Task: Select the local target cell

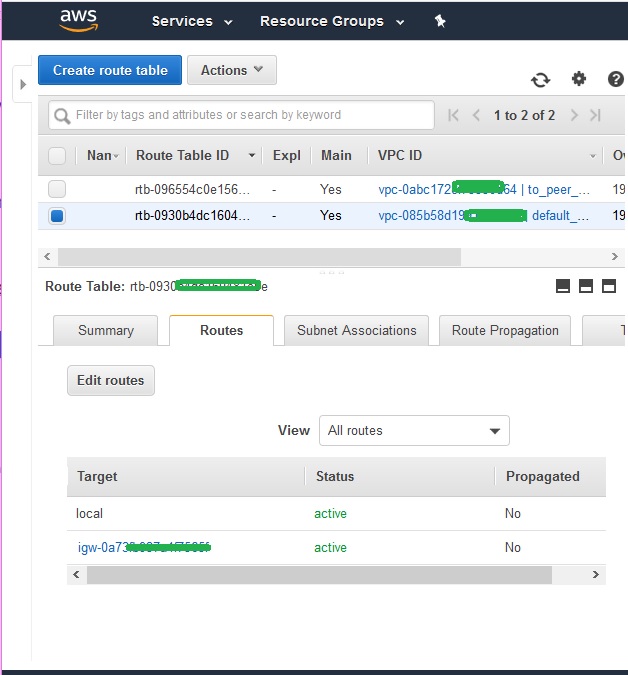Action: [89, 514]
